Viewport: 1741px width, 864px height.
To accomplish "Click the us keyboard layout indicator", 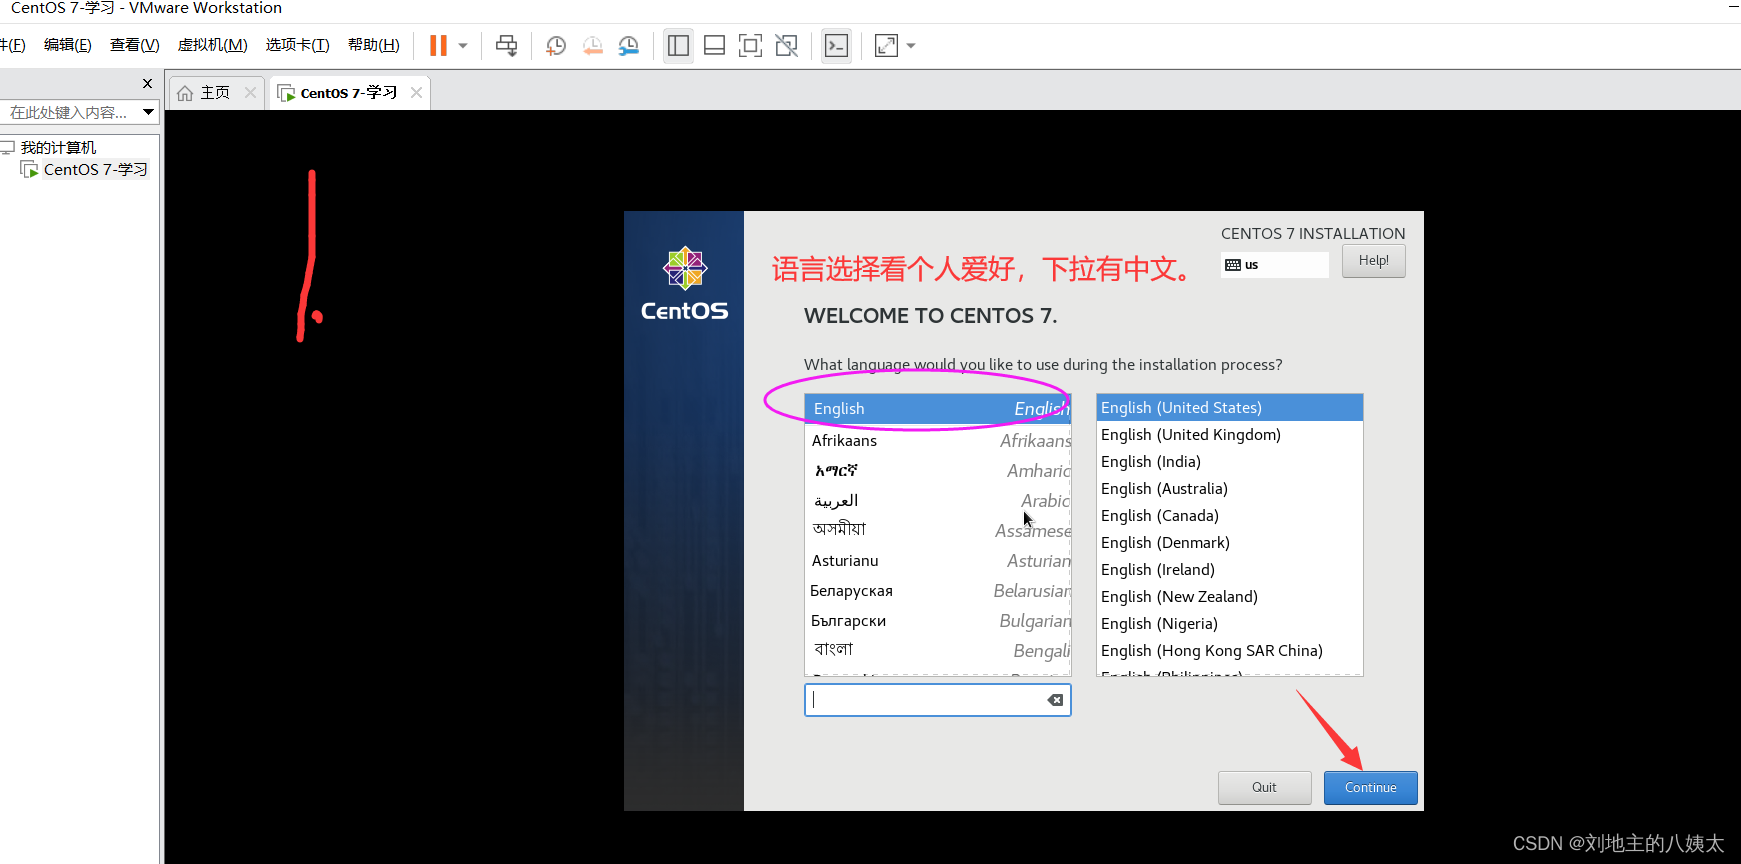I will (1275, 265).
